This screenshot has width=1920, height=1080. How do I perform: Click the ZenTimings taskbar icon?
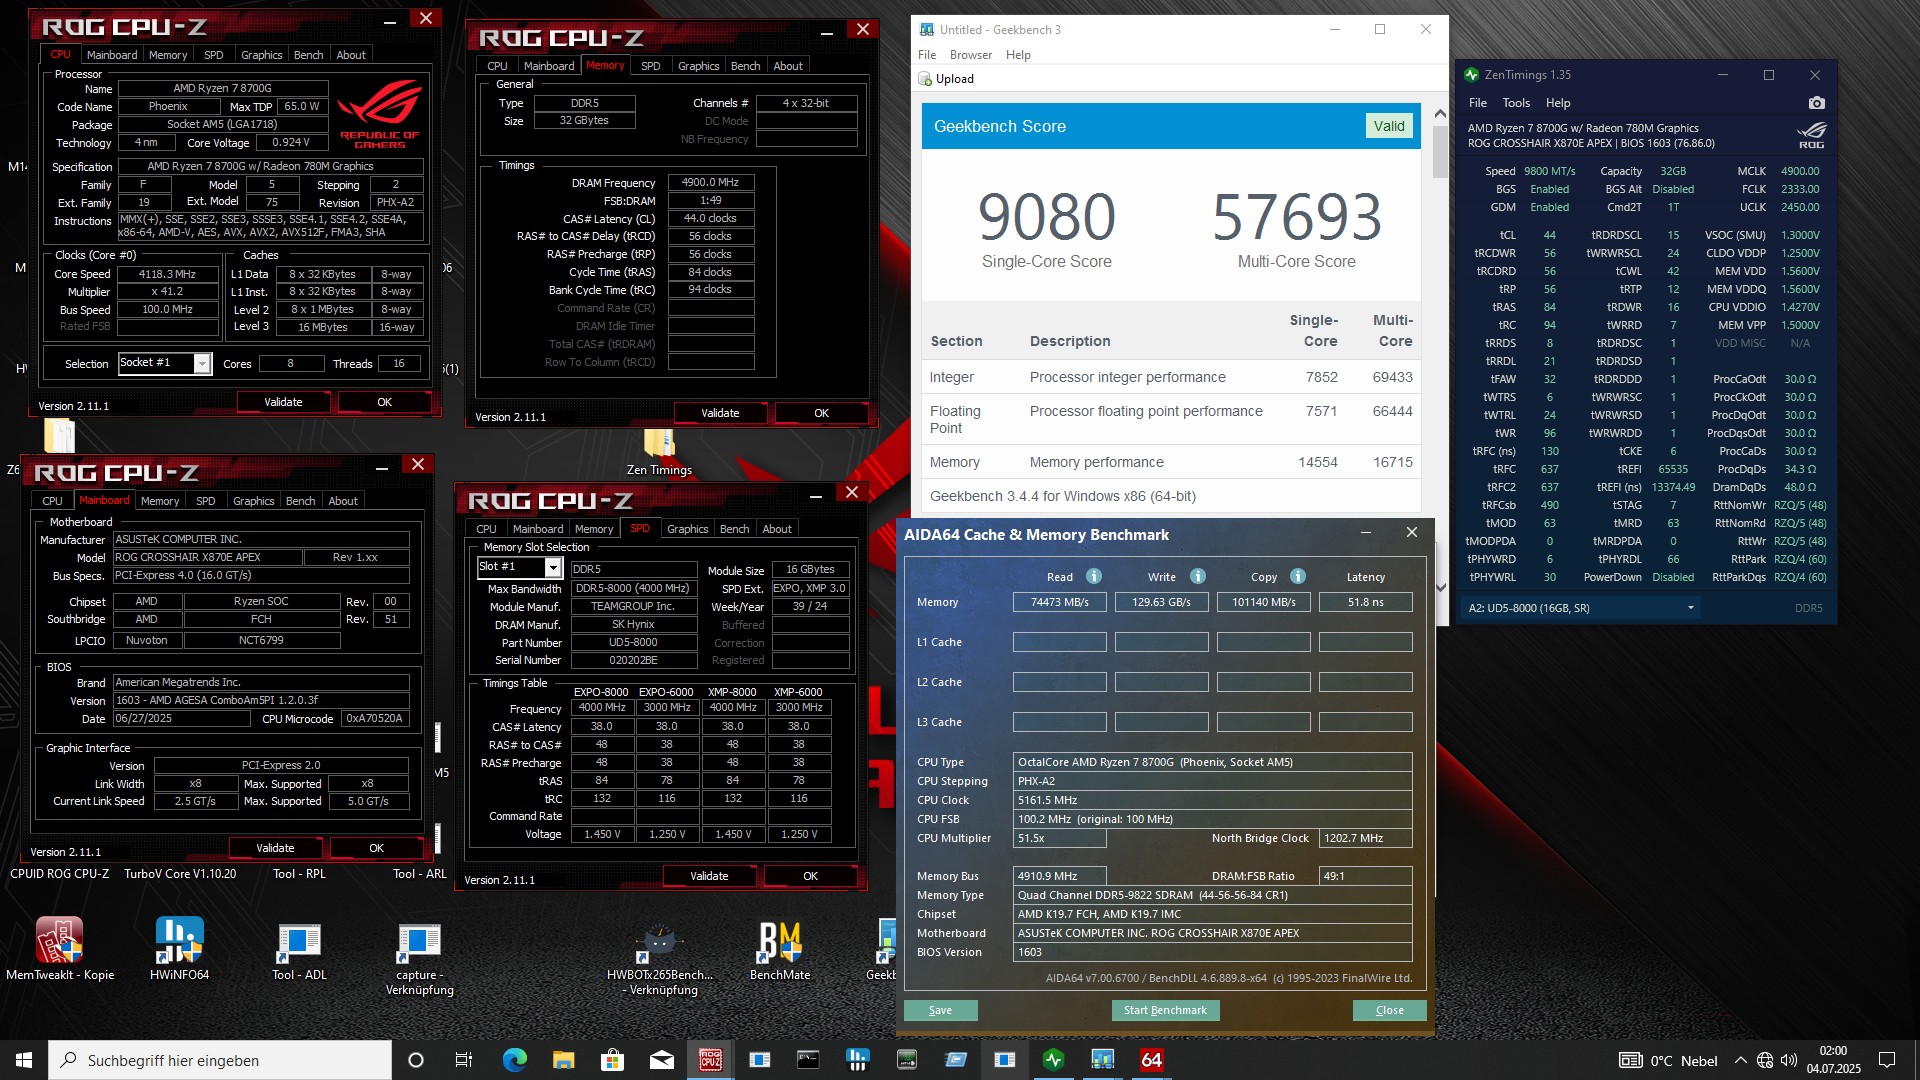(1053, 1060)
